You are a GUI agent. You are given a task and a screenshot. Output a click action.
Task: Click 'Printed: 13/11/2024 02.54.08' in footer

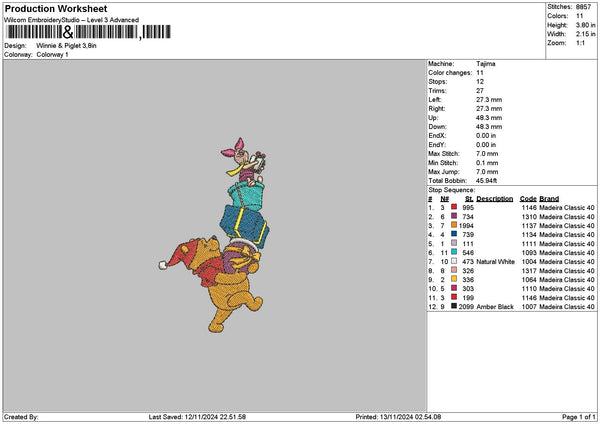point(398,417)
